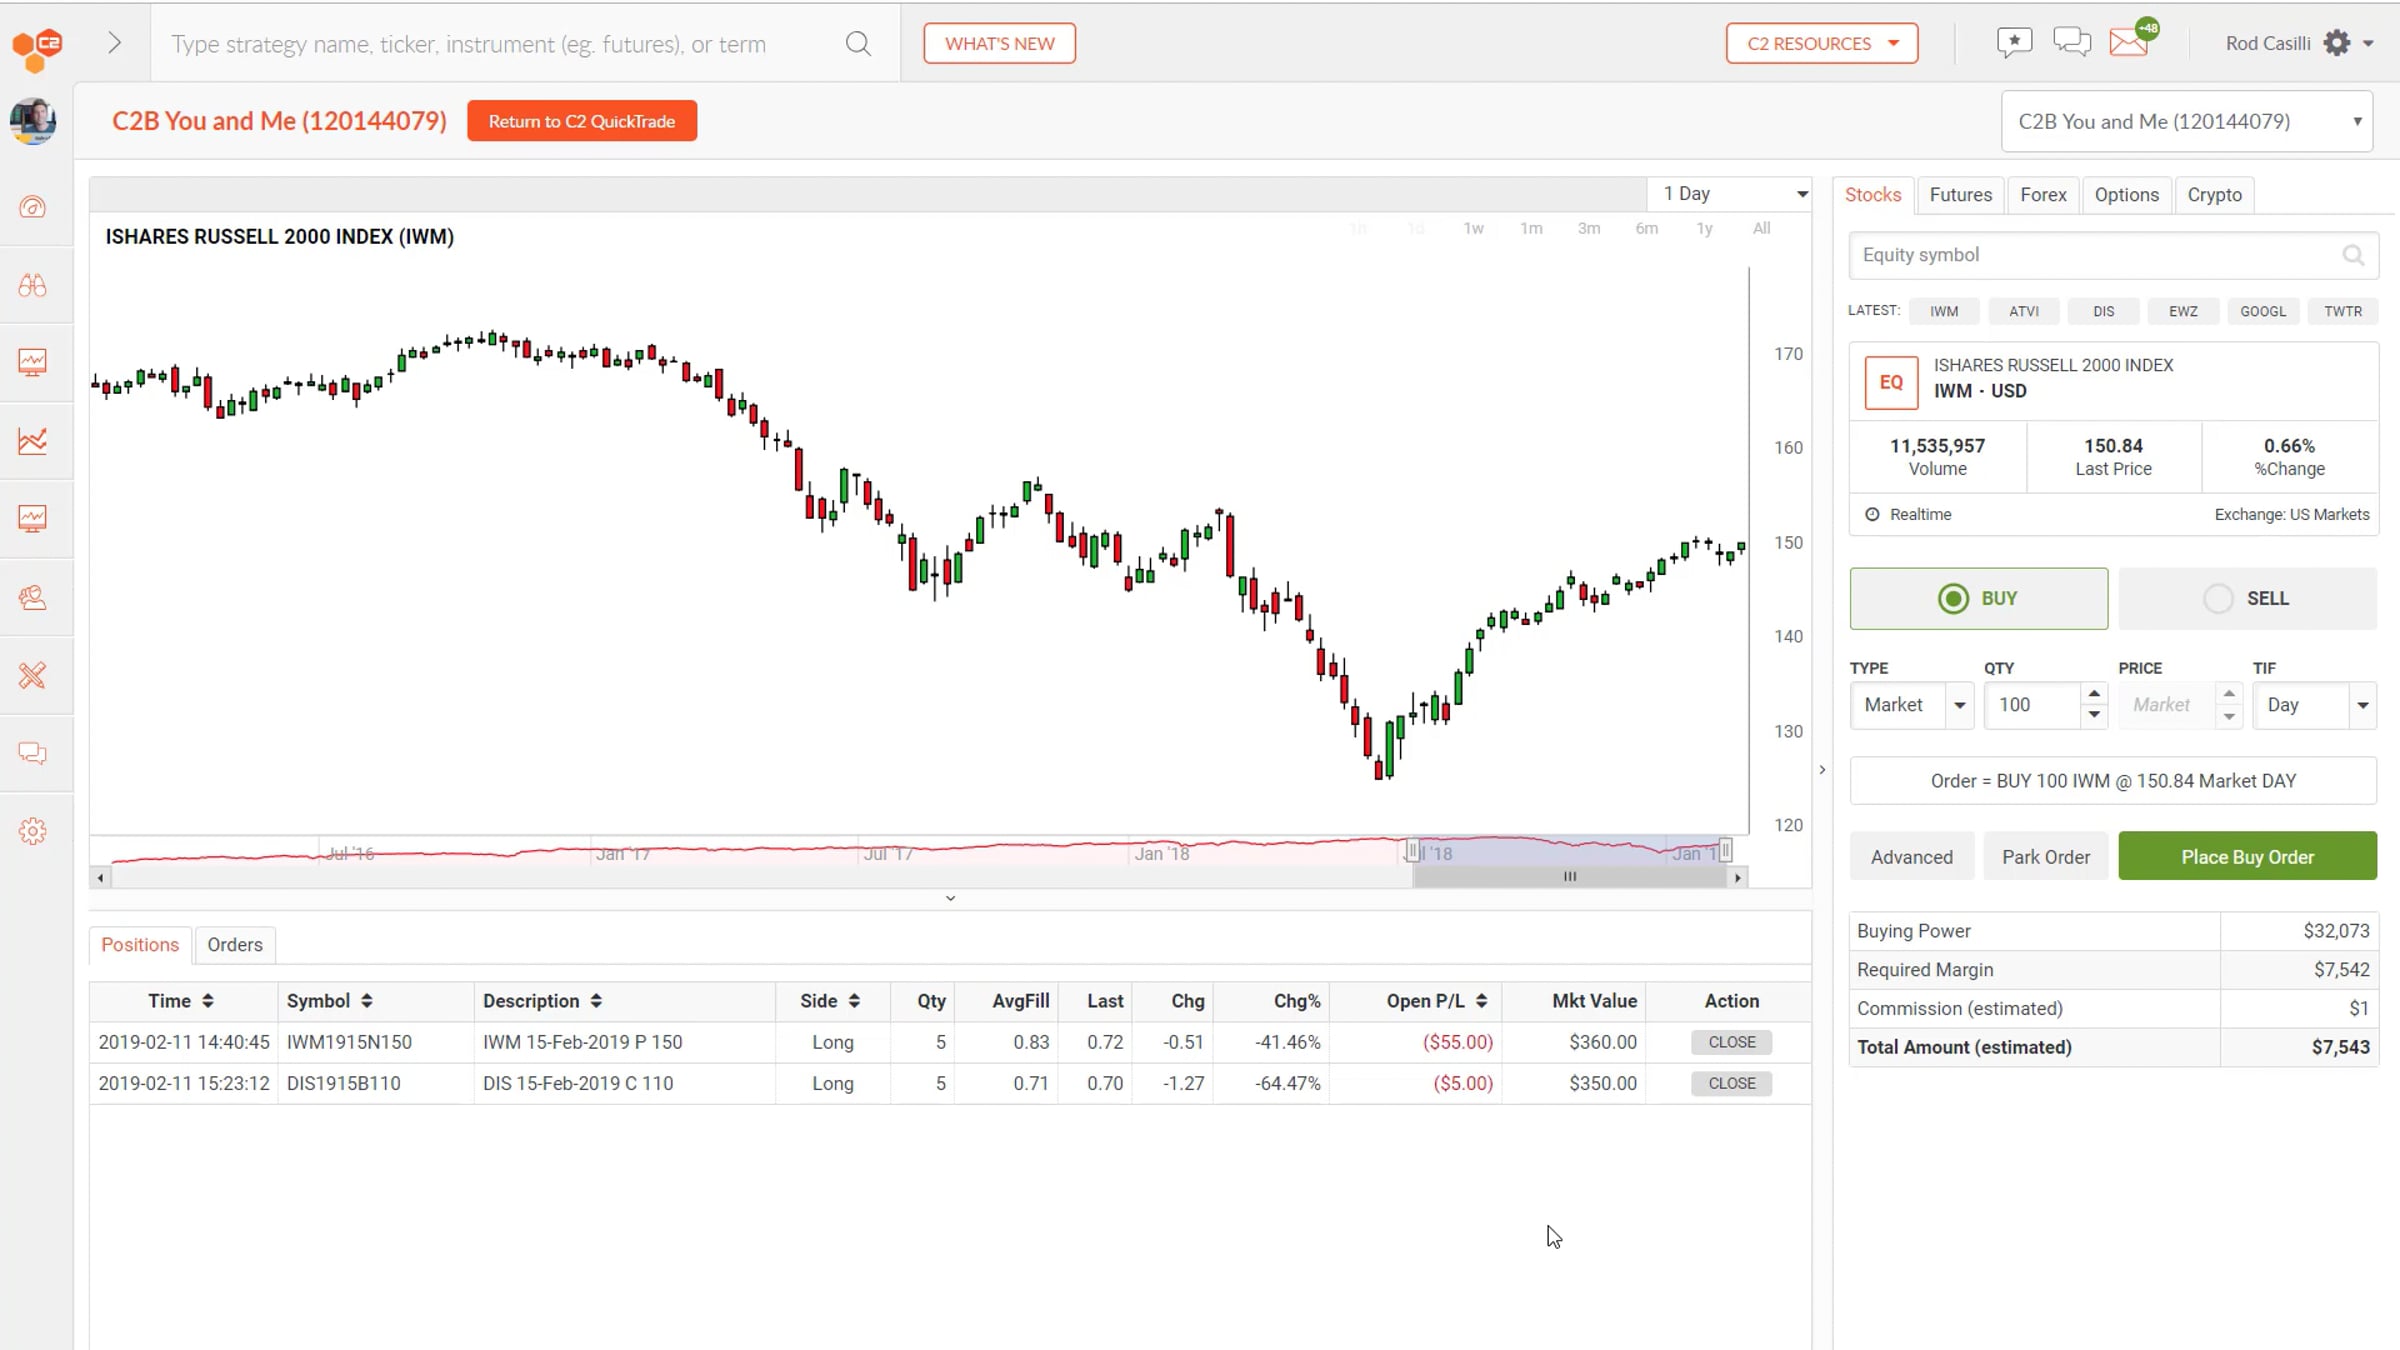Select the SELL radio option

click(x=2247, y=598)
